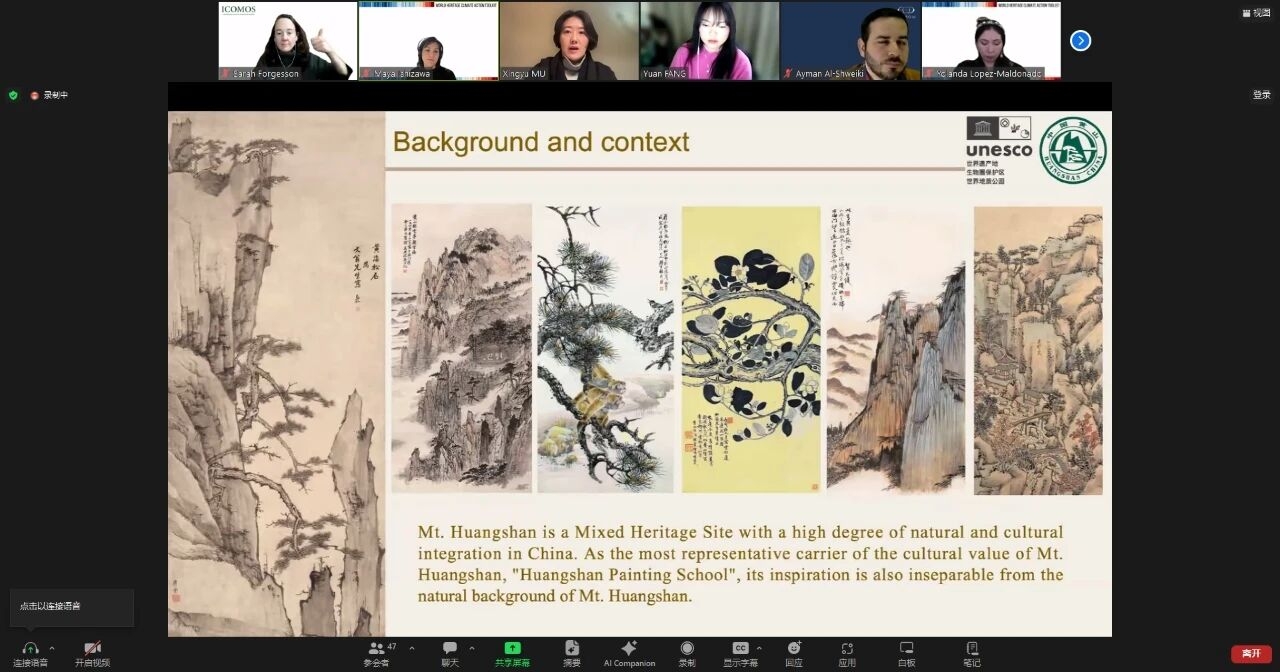This screenshot has width=1280, height=672.
Task: Open the meeting Summary tool
Action: 572,649
